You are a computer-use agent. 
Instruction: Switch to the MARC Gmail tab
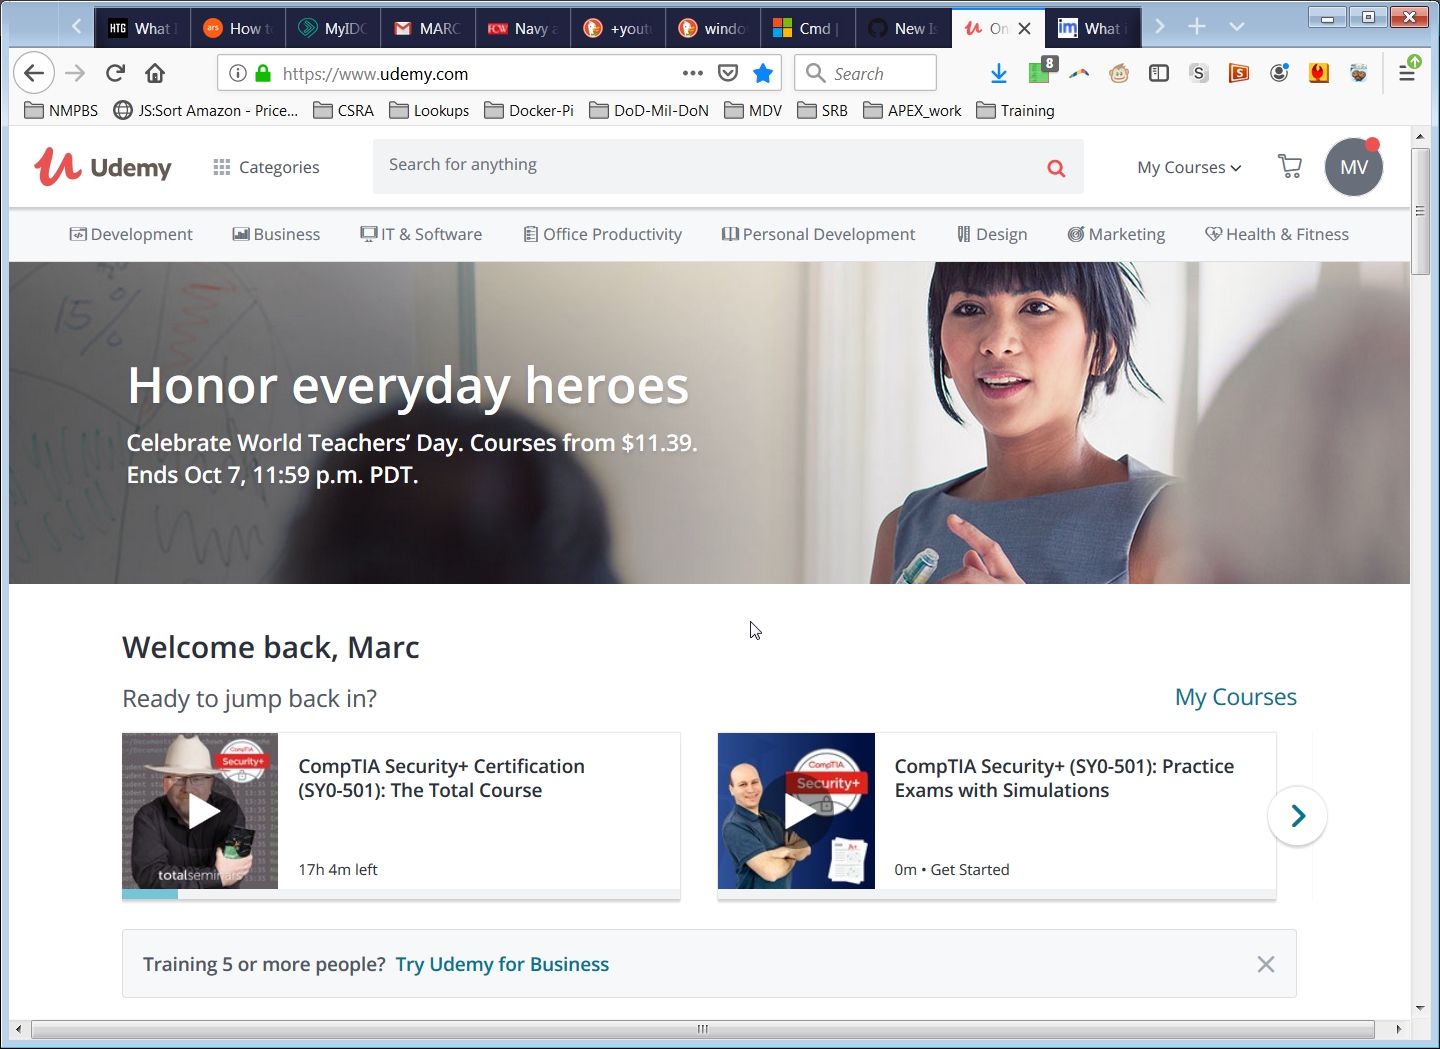428,28
